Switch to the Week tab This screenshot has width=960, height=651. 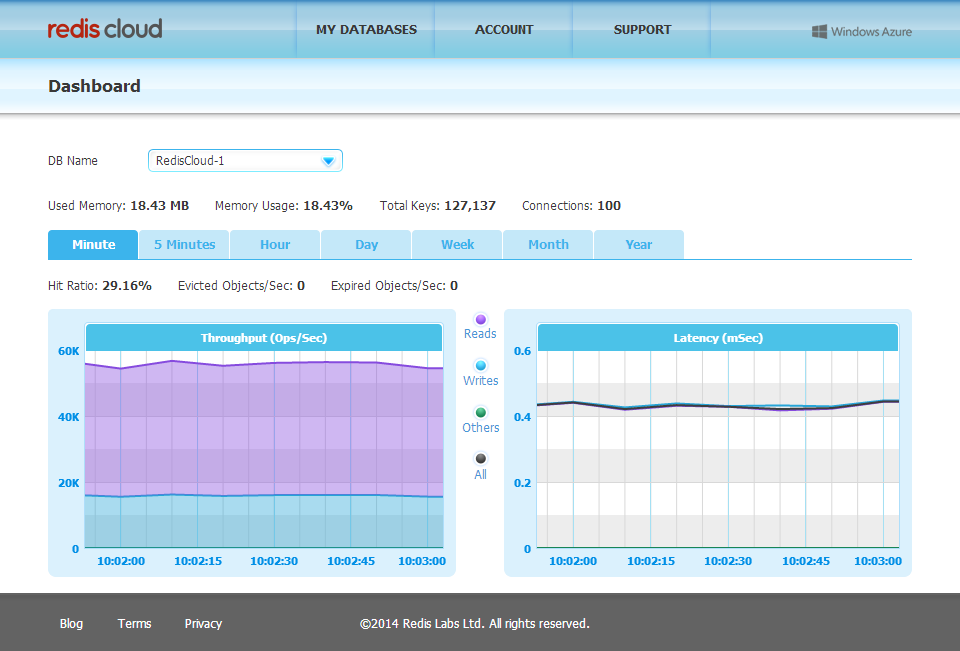click(457, 244)
